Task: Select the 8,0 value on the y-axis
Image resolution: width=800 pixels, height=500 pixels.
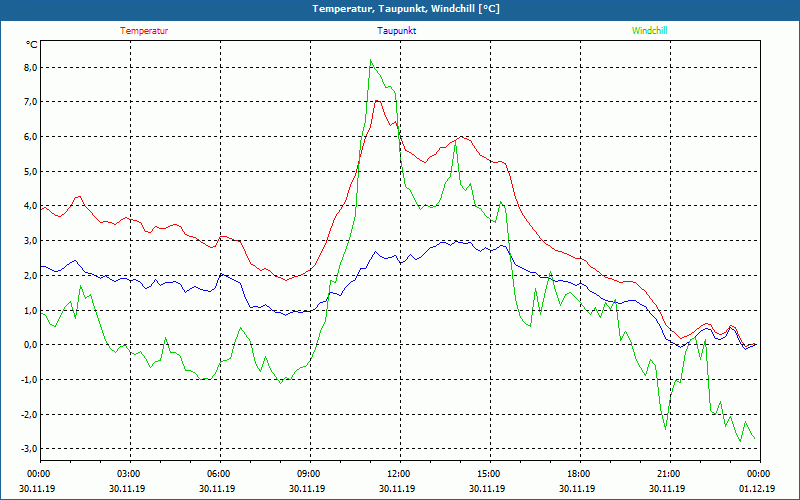Action: [29, 67]
